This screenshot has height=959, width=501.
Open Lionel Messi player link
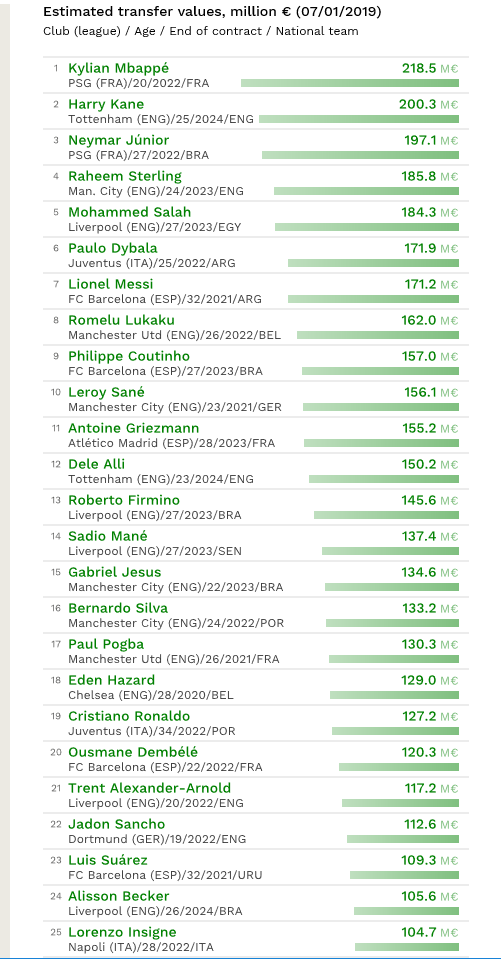click(111, 284)
